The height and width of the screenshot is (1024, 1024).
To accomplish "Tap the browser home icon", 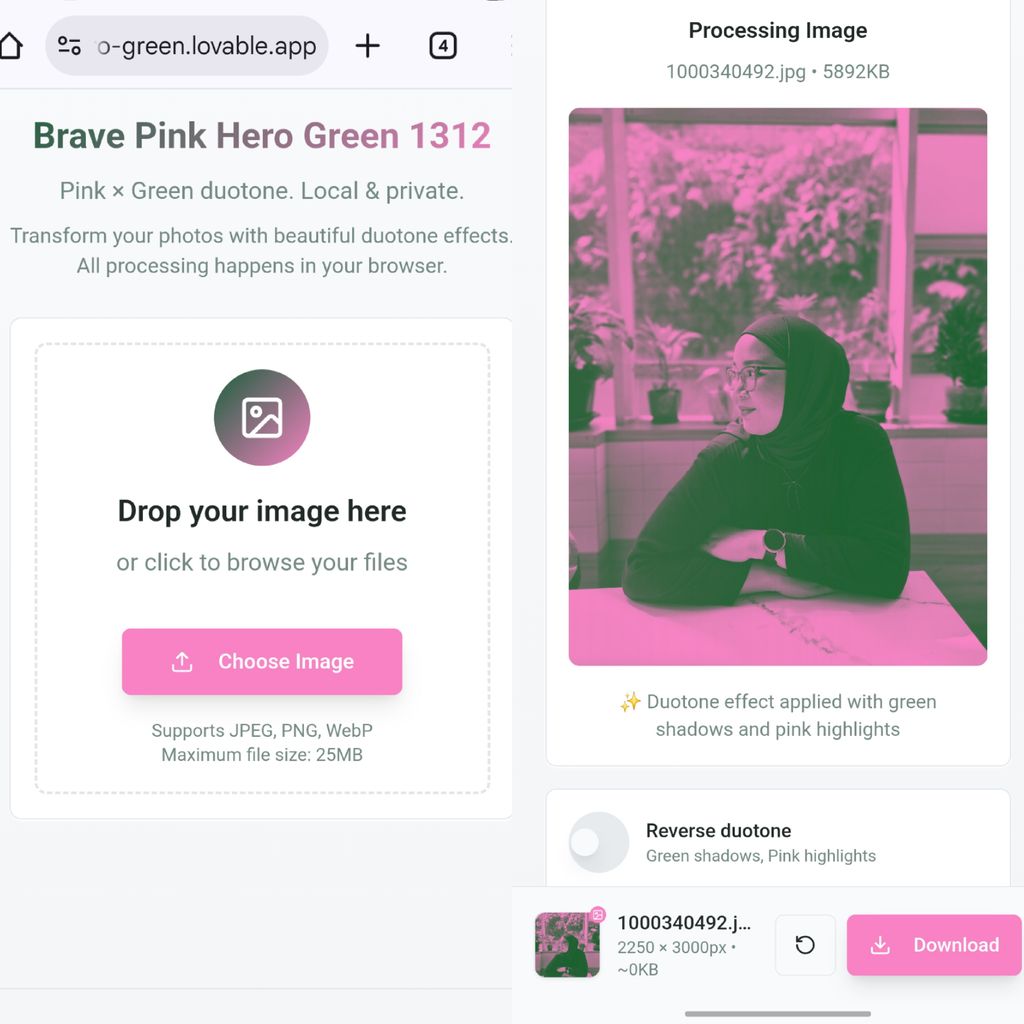I will (10, 46).
